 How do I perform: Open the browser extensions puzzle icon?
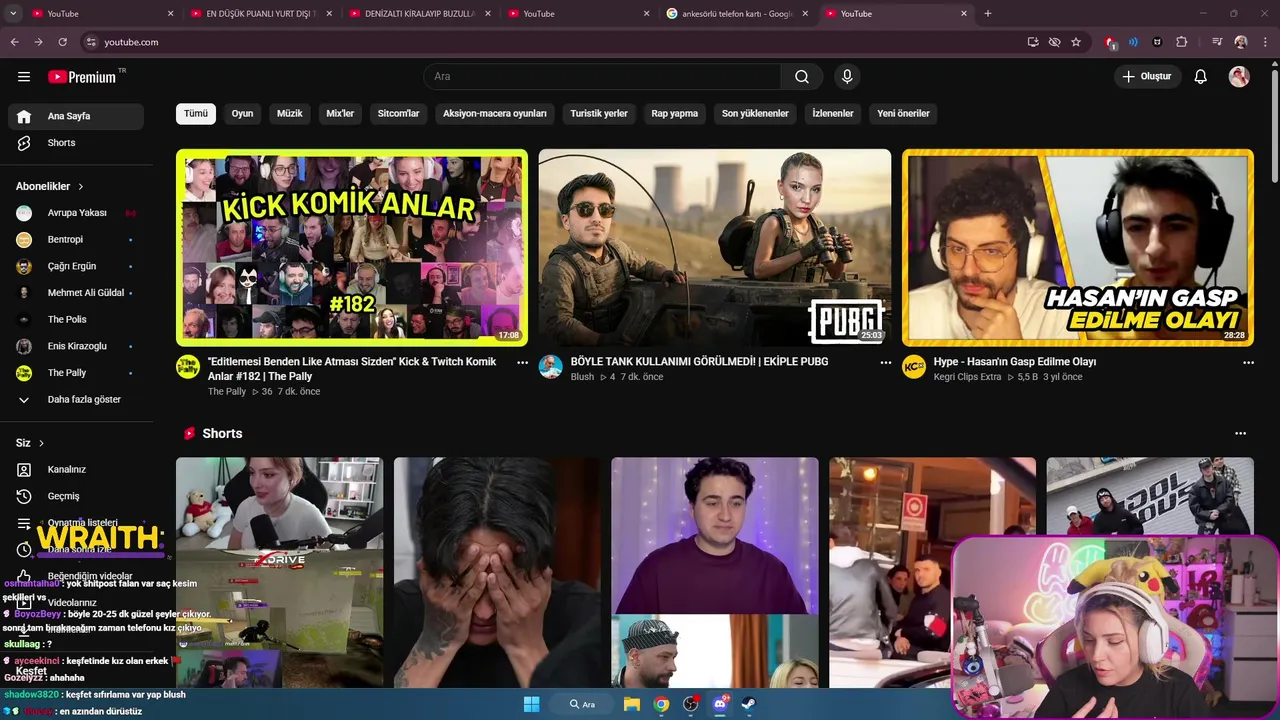[x=1182, y=42]
